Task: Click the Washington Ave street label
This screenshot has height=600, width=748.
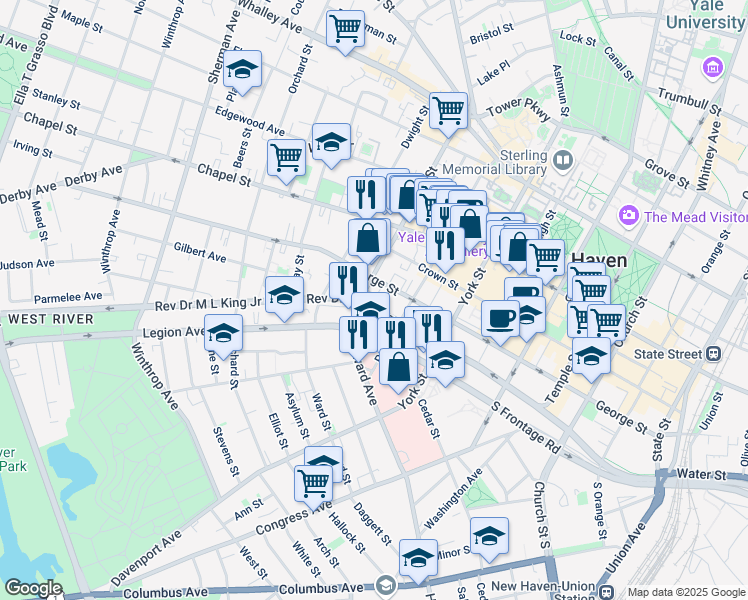Action: (x=453, y=499)
